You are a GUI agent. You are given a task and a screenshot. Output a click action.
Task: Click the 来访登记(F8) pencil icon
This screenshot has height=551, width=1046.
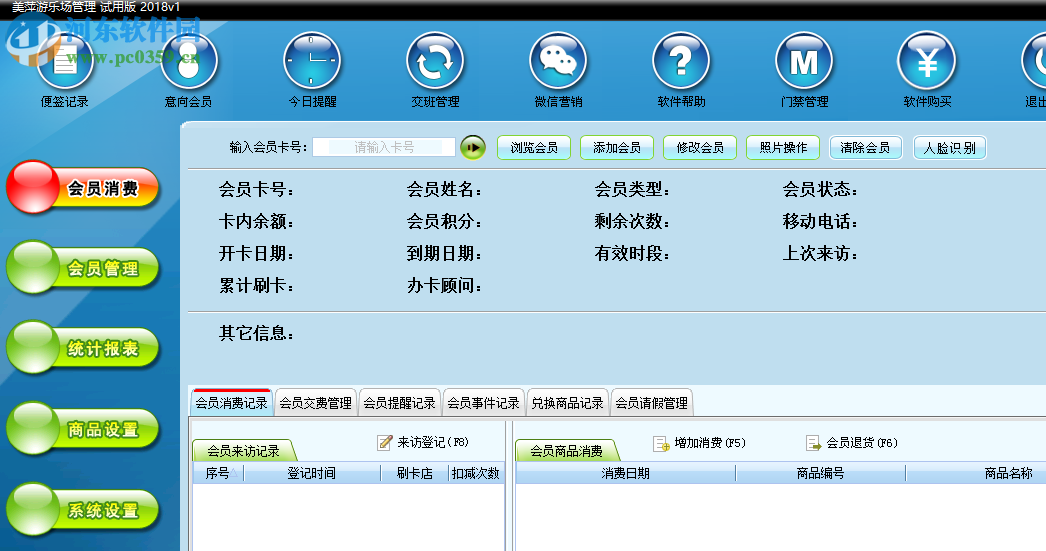click(384, 442)
